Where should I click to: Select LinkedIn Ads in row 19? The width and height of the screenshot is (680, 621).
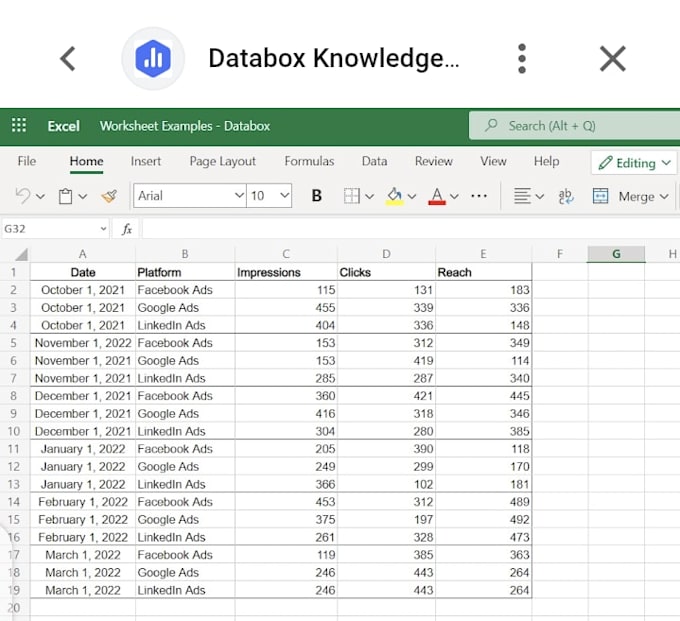(185, 590)
